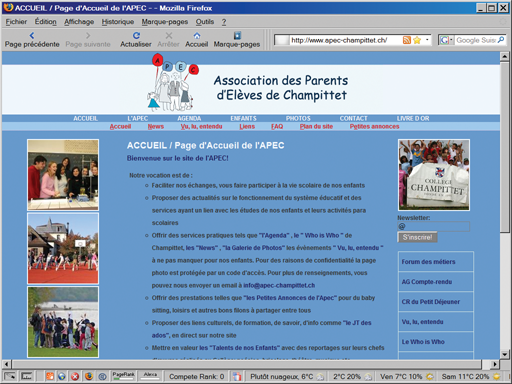Viewport: 512px width, 384px height.
Task: Select the L'APEC site tab
Action: coord(137,118)
